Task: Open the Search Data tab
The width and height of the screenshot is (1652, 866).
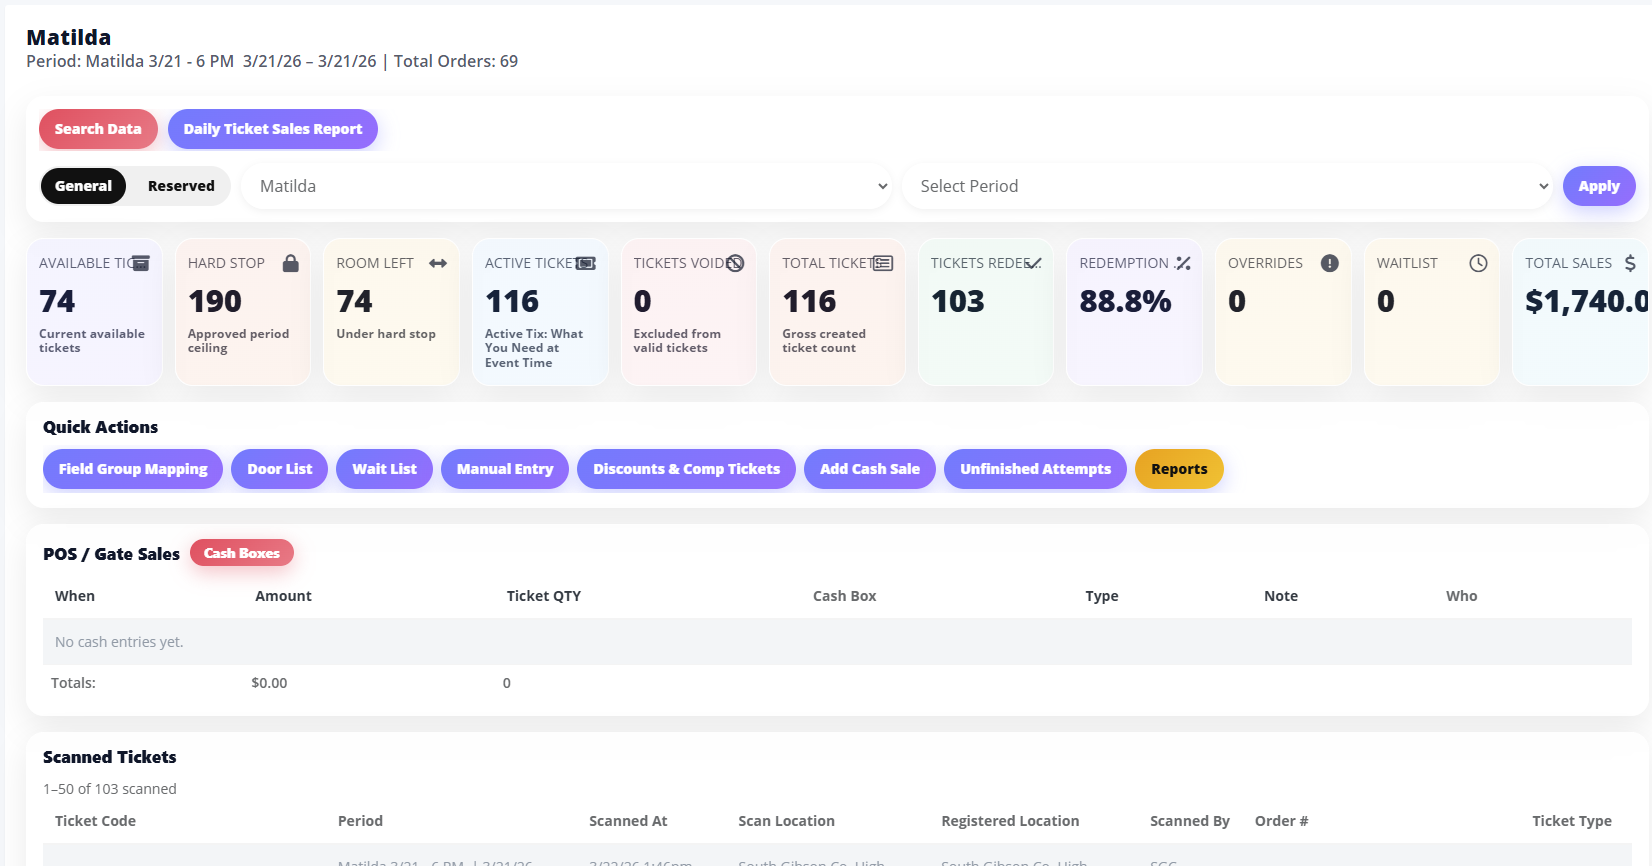Action: 98,129
